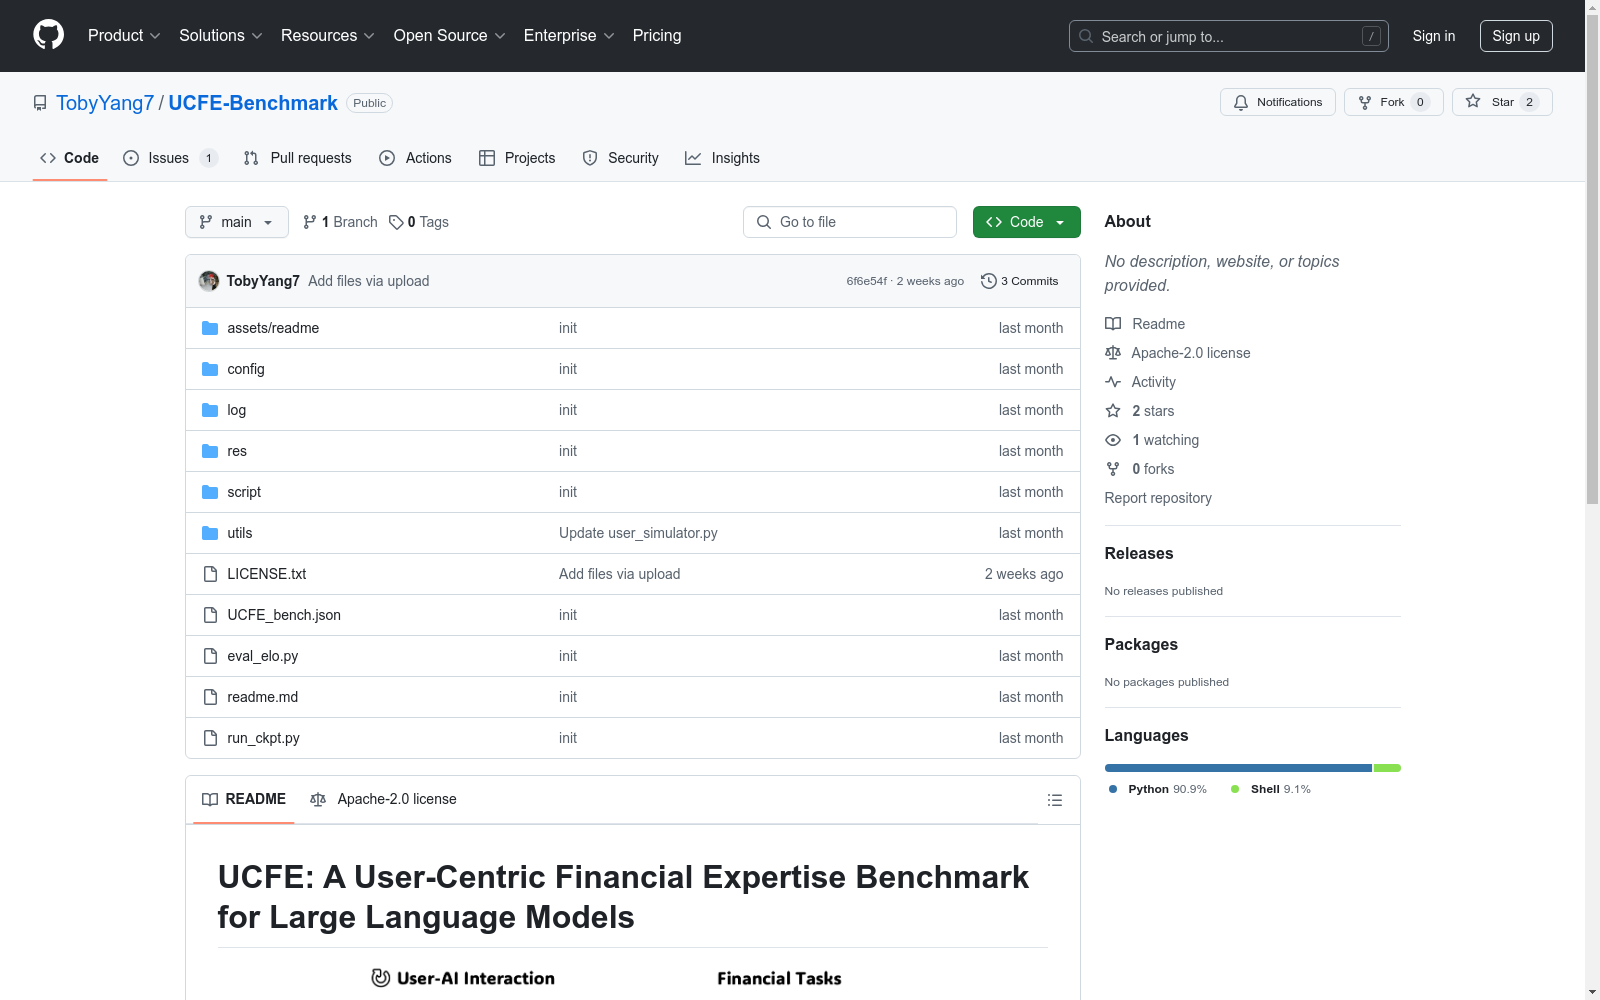Screen dimensions: 1600x1000
Task: Click the res folder icon
Action: coord(210,451)
